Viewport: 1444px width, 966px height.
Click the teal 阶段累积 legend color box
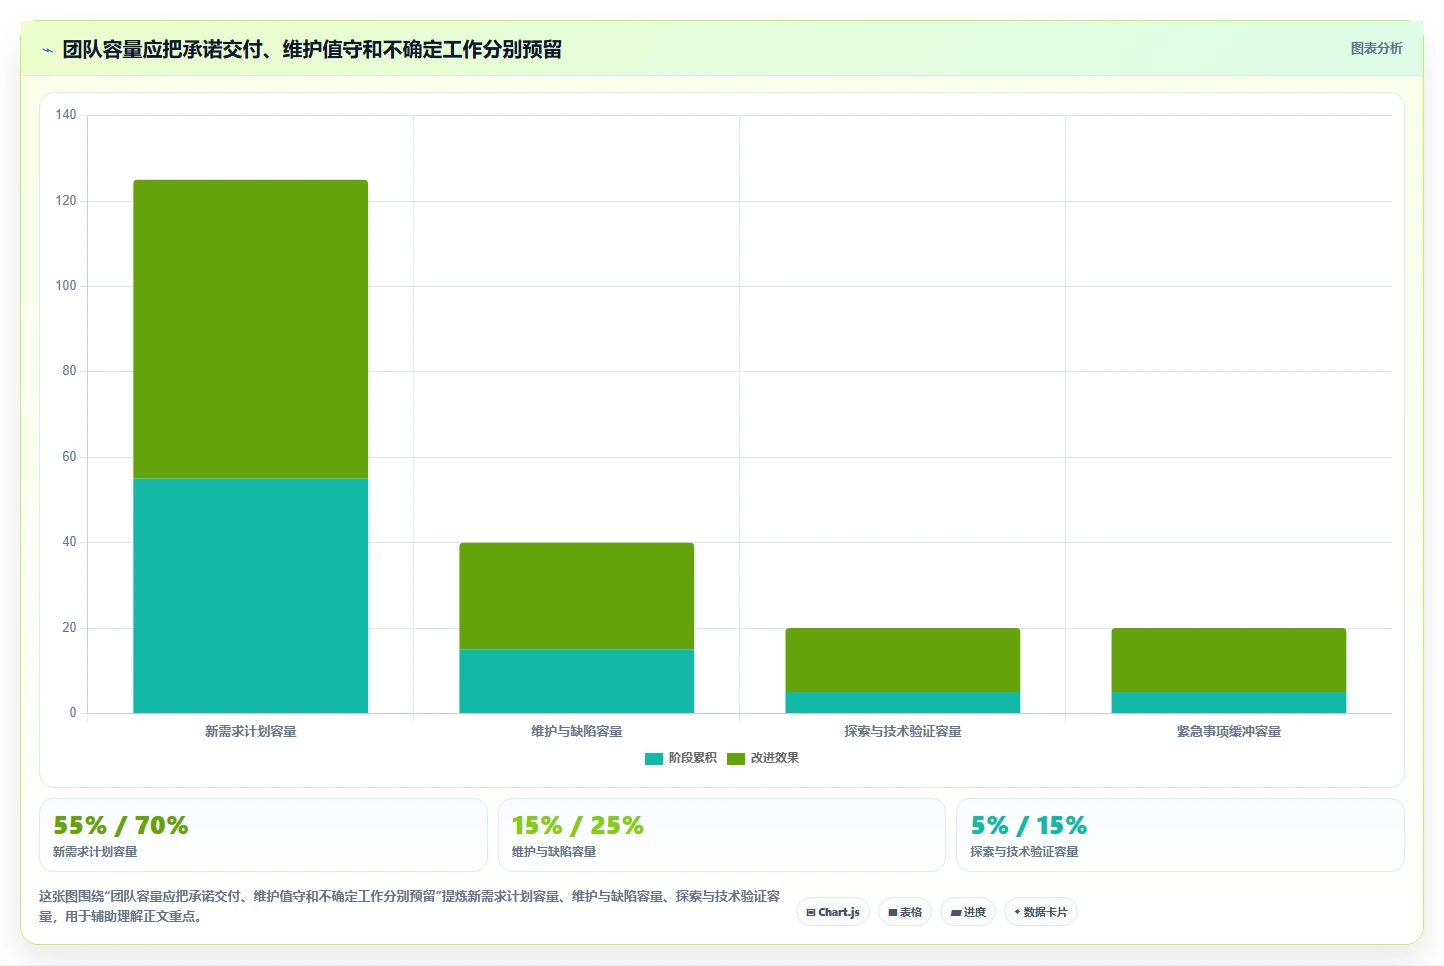[654, 759]
